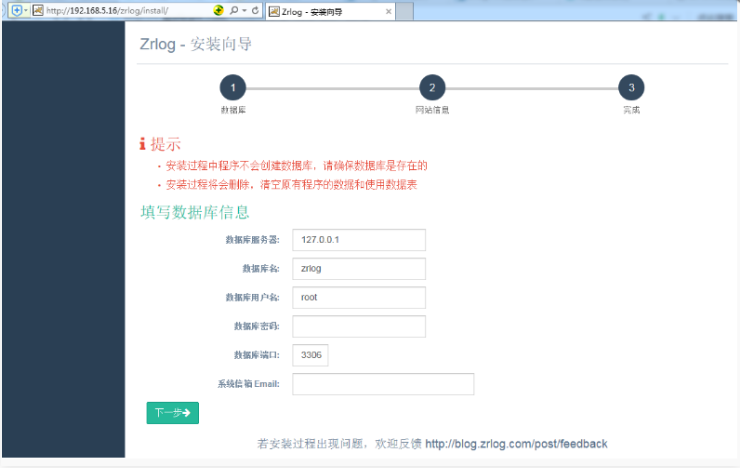
Task: Select the 数据库用户名 field containing root
Action: coord(359,298)
